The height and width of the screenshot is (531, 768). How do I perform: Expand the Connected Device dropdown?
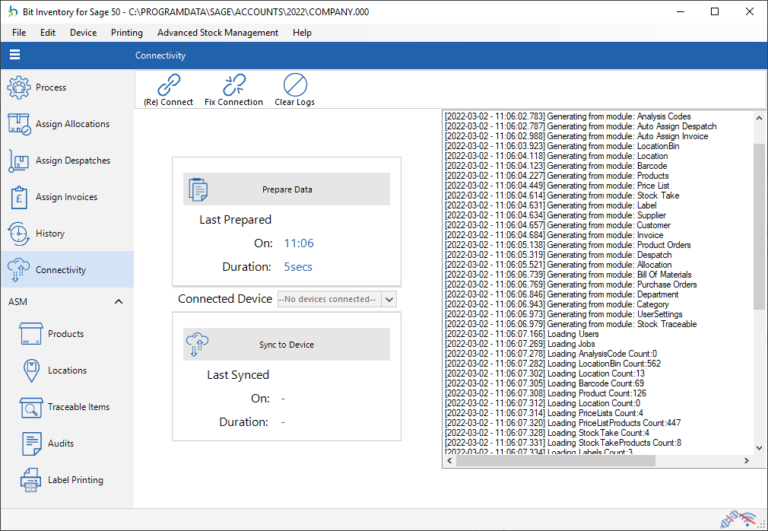pos(389,299)
